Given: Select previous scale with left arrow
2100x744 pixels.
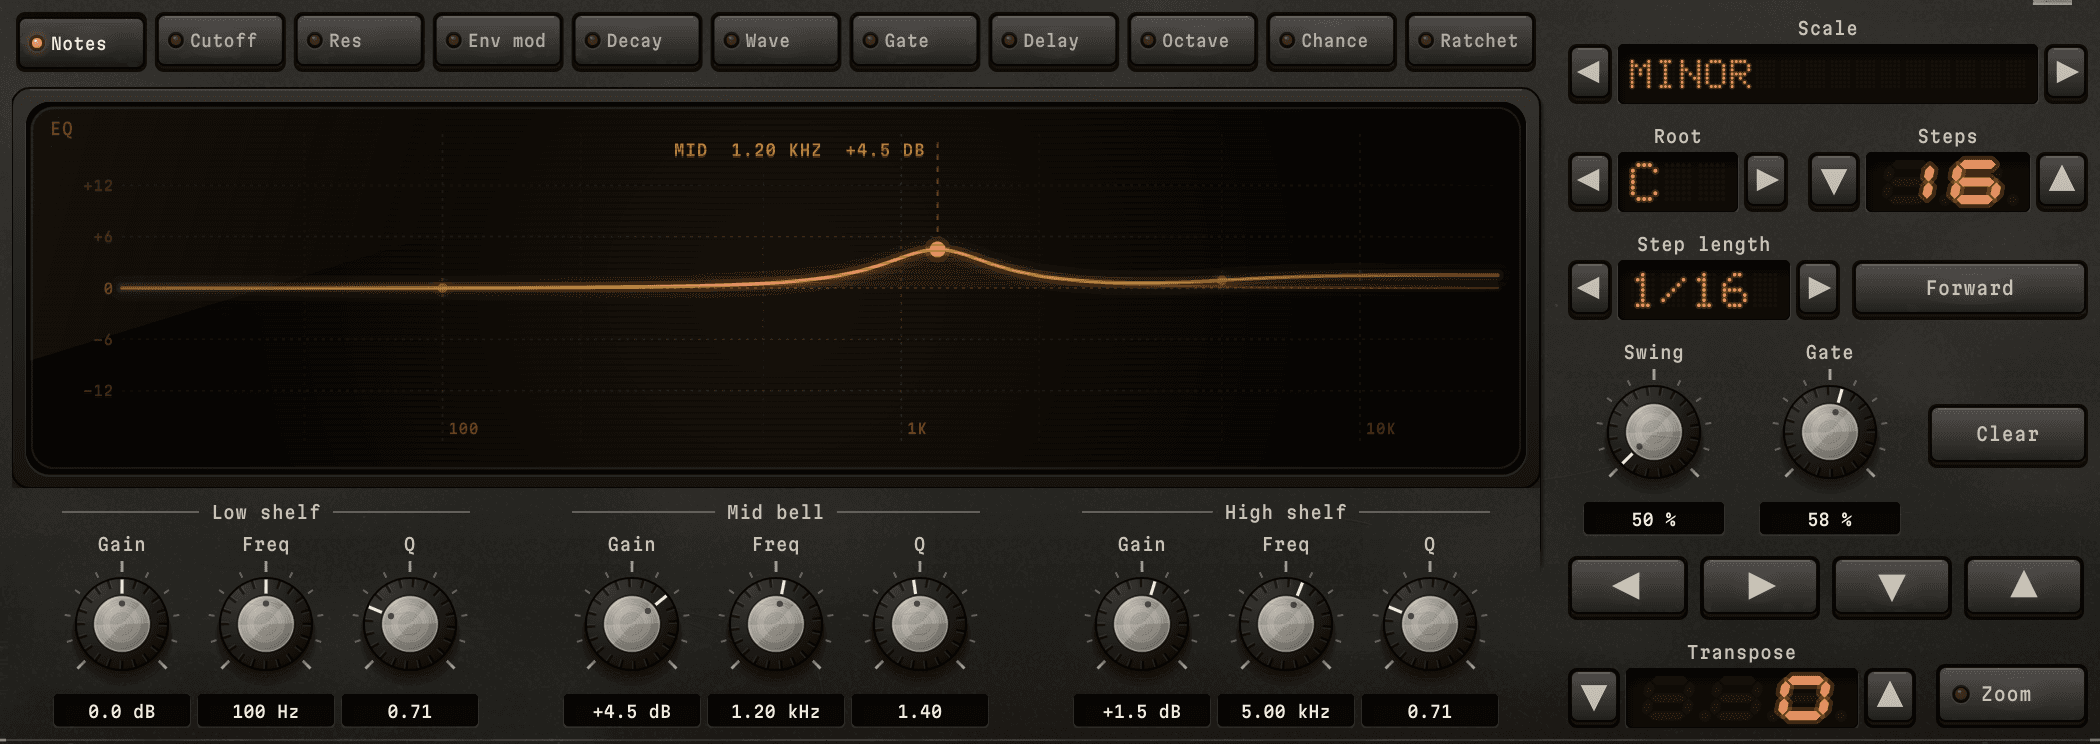Looking at the screenshot, I should tap(1589, 73).
